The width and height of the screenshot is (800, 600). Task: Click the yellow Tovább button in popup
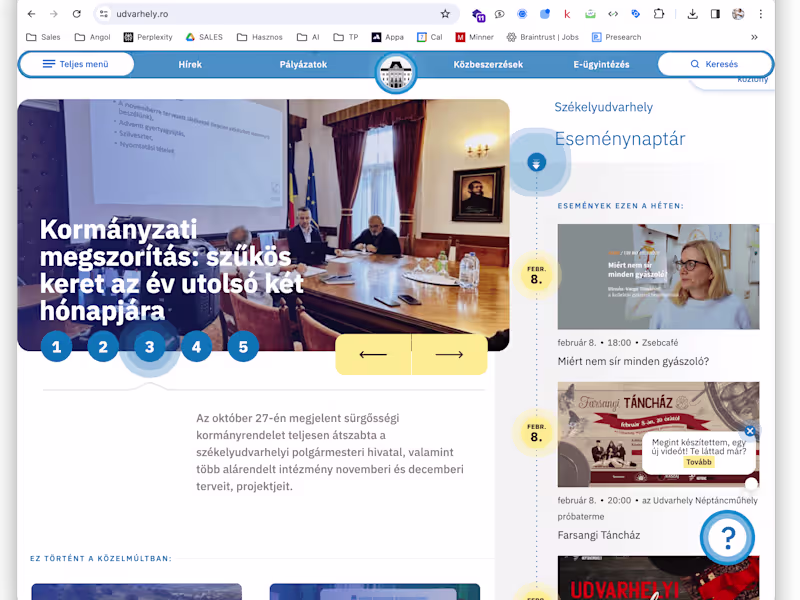(698, 462)
